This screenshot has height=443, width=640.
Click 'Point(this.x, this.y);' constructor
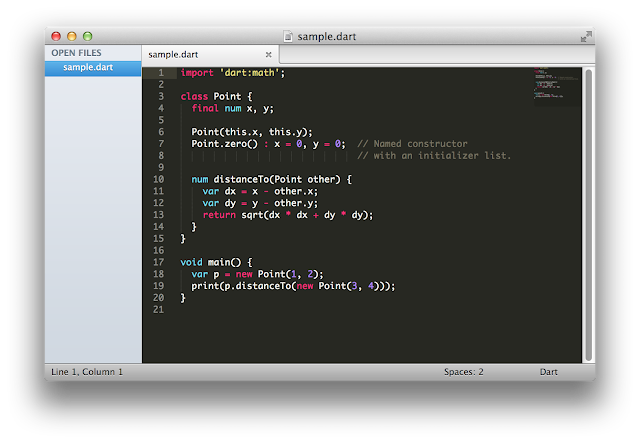pyautogui.click(x=252, y=132)
